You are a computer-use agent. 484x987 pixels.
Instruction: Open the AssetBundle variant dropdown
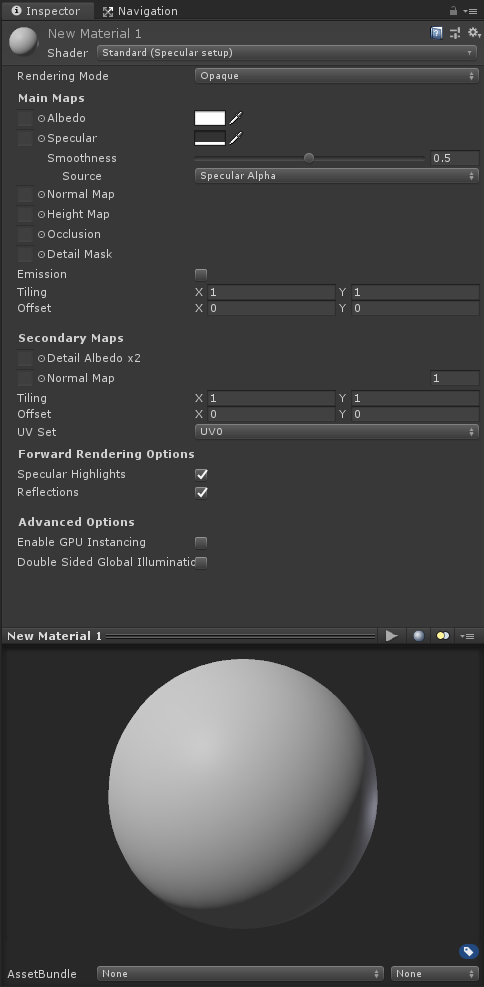[435, 974]
